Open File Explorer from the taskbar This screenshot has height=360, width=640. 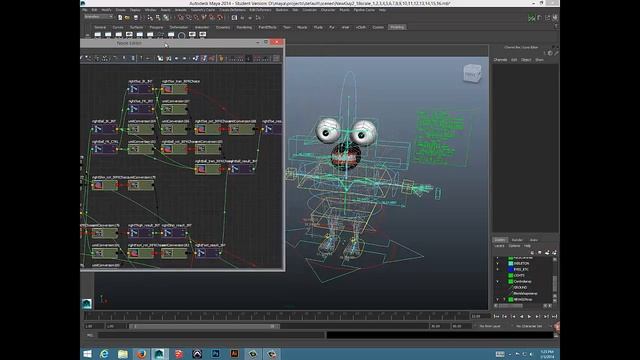click(x=123, y=354)
